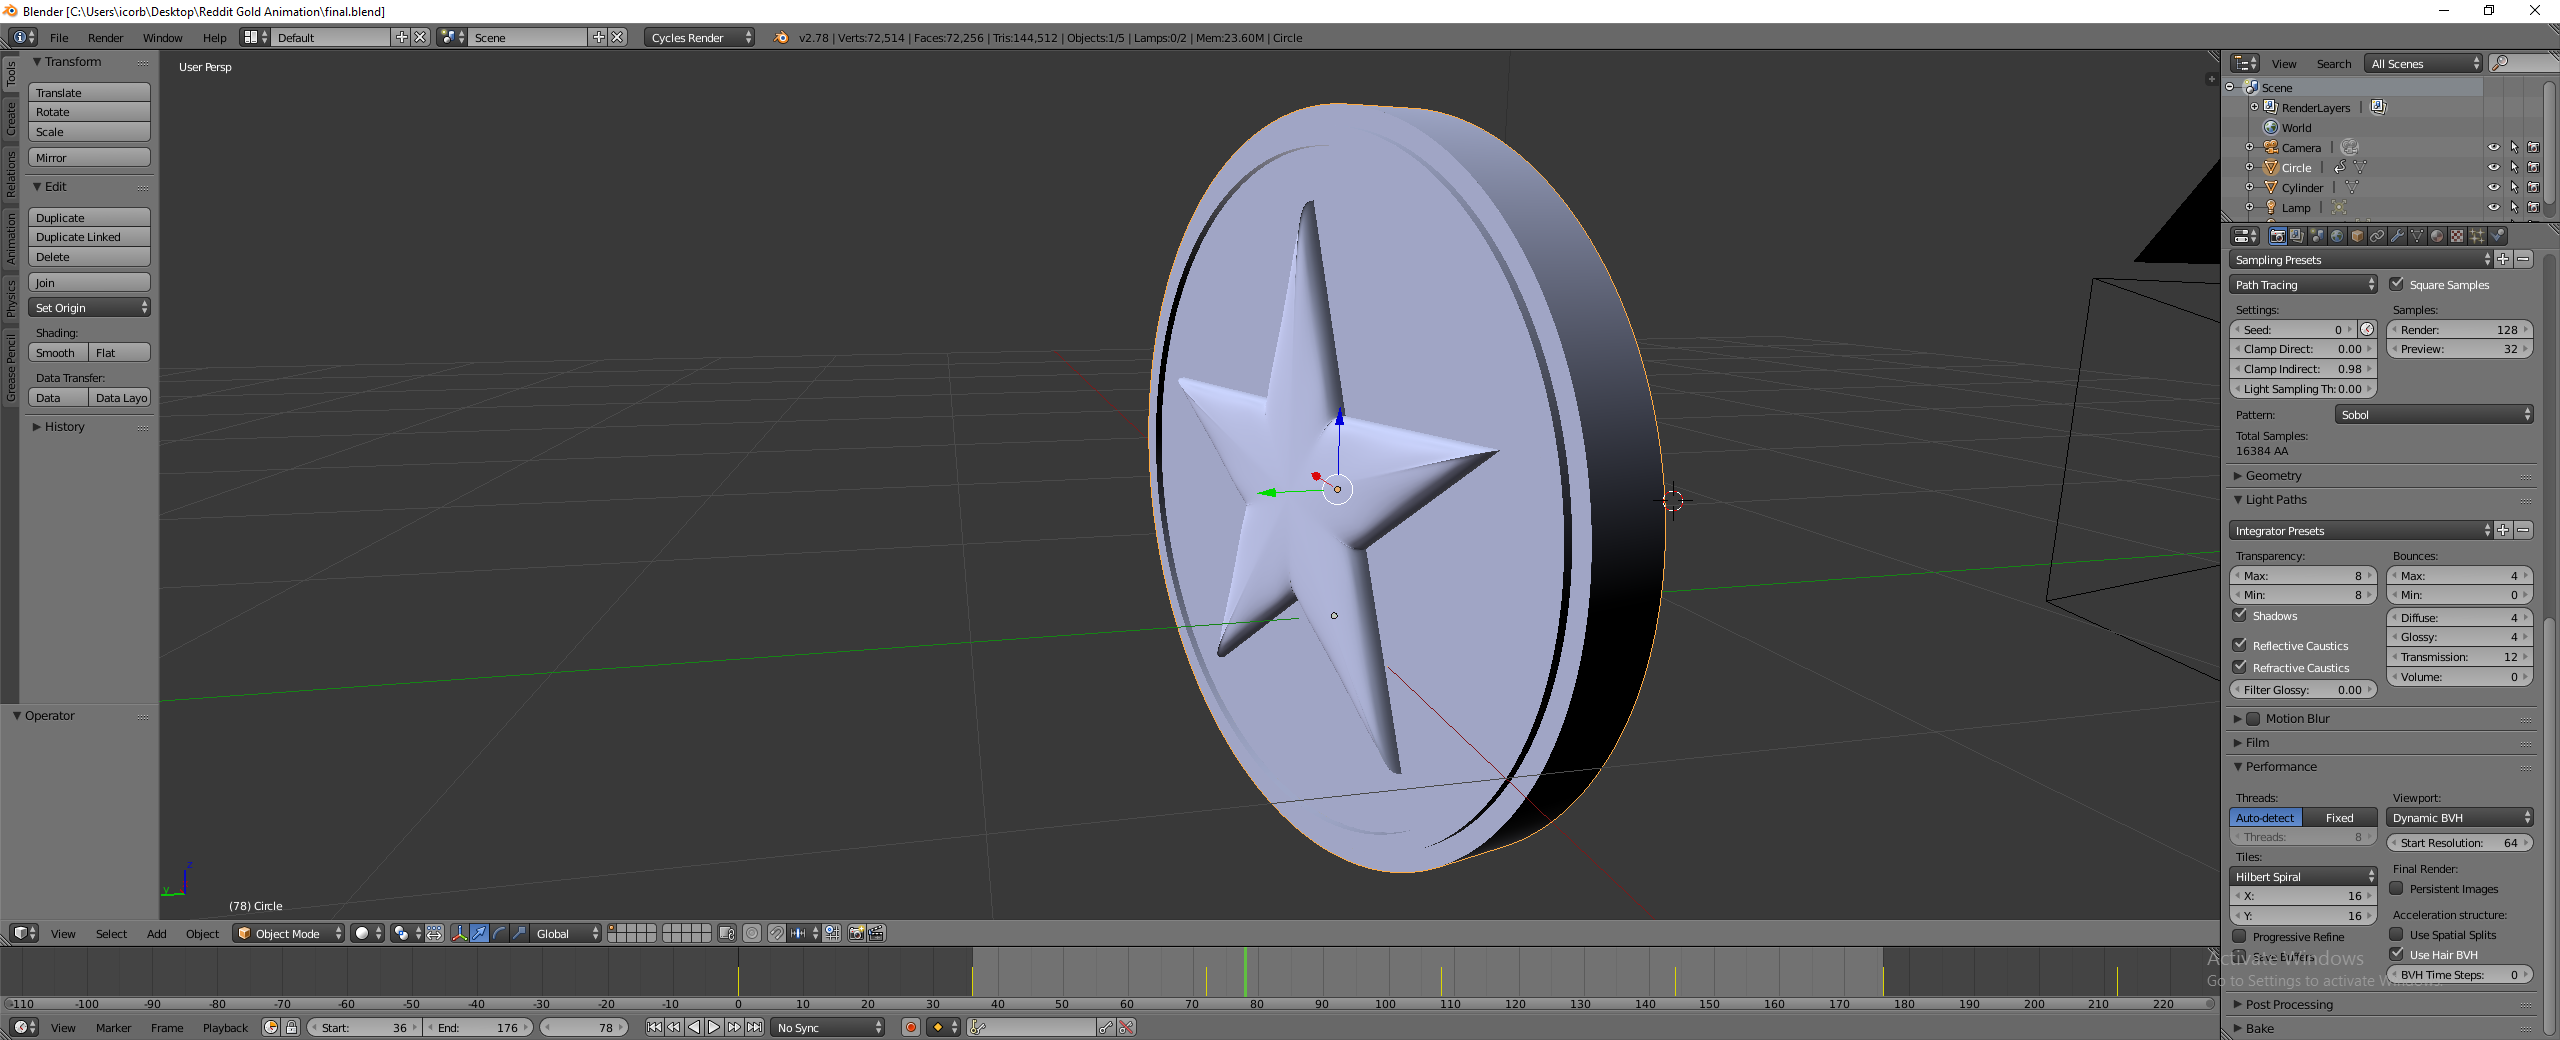Click the play animation forward button
2560x1040 pixels.
coord(714,1027)
